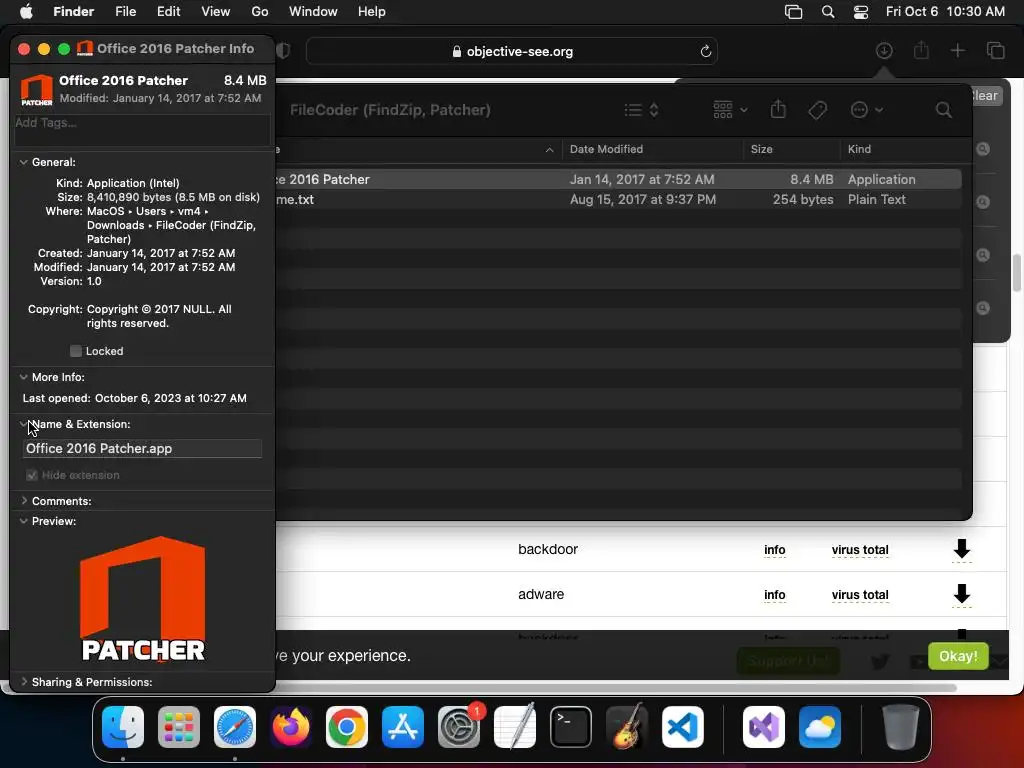Open Launchpad in the Dock
1024x768 pixels.
pyautogui.click(x=179, y=727)
